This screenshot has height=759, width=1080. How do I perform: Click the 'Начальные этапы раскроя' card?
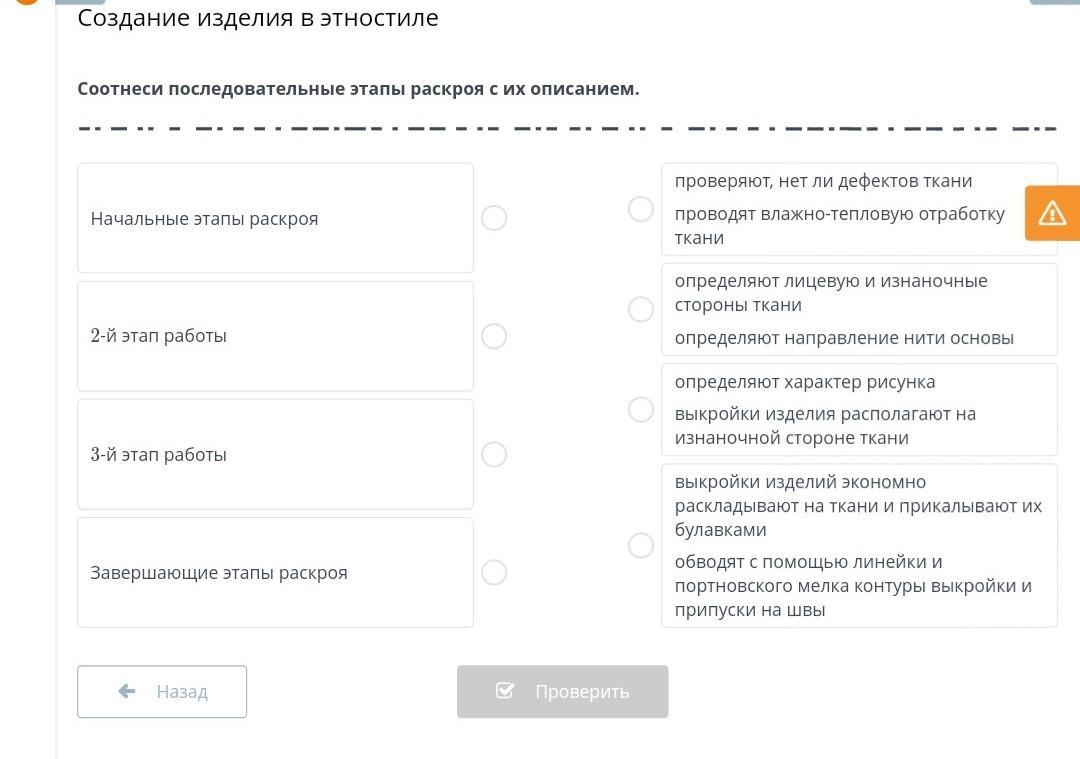coord(275,218)
